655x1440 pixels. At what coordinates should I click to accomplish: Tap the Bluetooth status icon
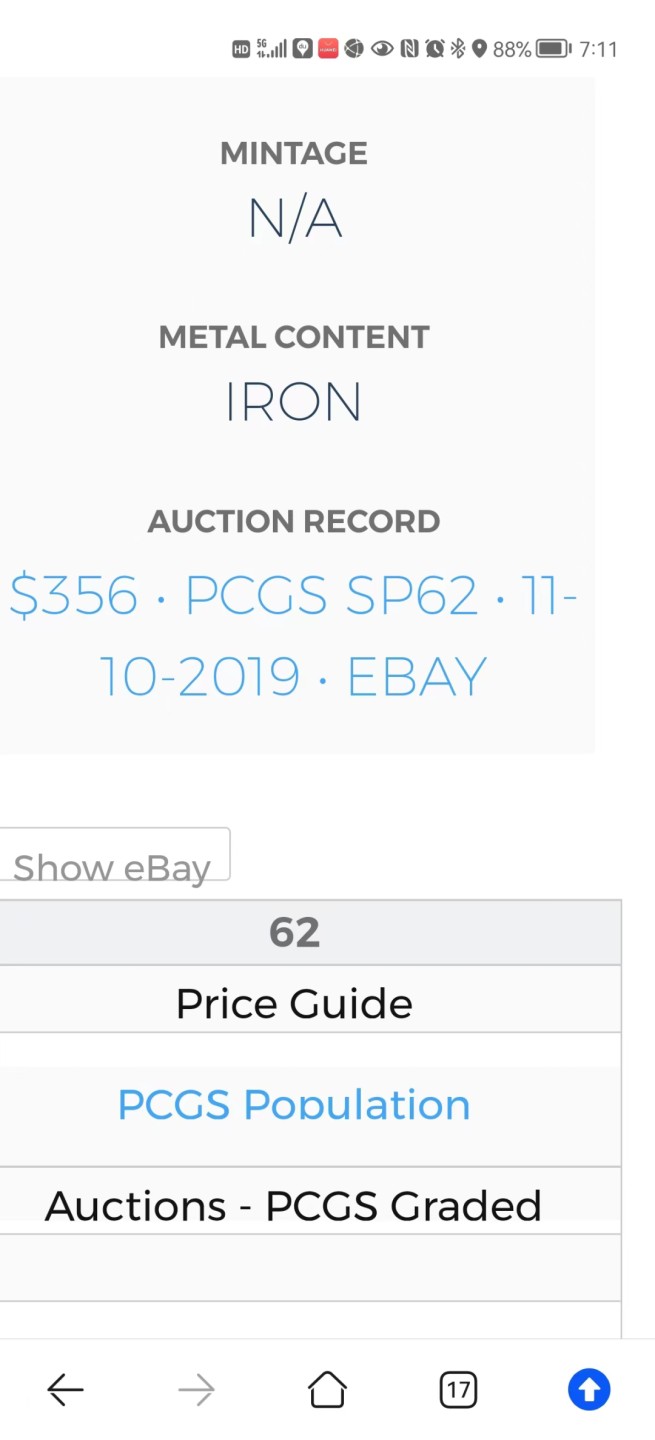458,48
